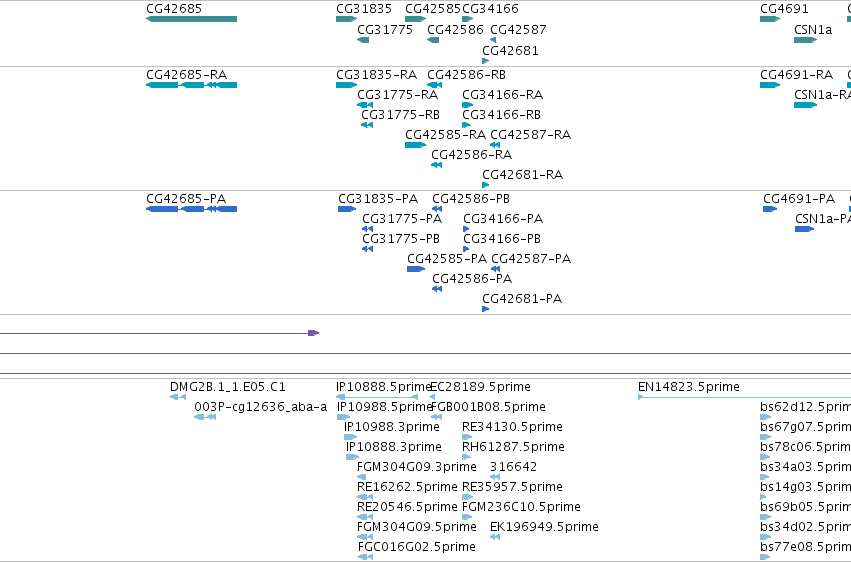
Task: Select the CG31775-PB protein
Action: pyautogui.click(x=367, y=250)
